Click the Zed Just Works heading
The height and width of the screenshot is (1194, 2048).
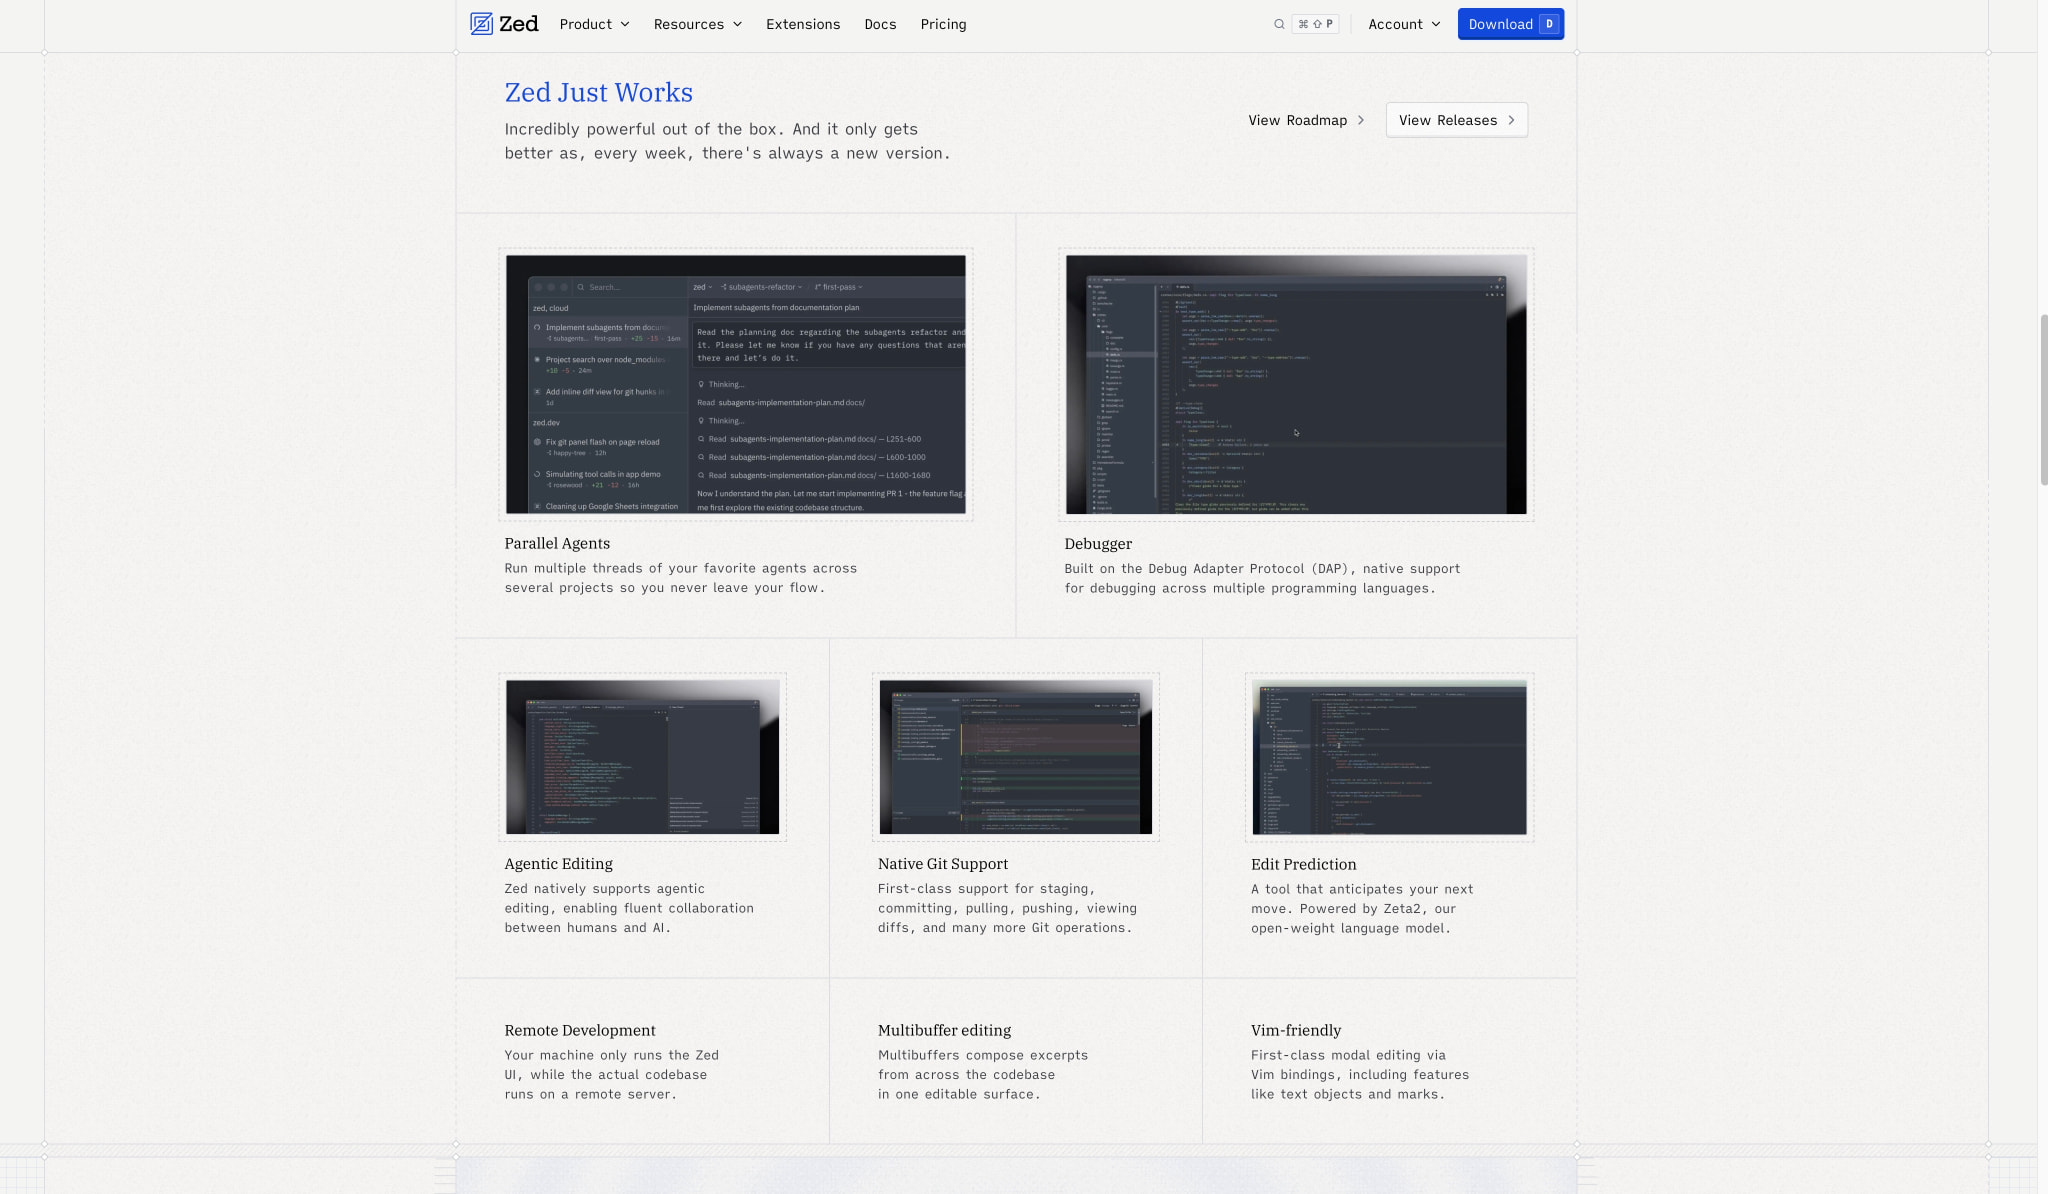598,92
